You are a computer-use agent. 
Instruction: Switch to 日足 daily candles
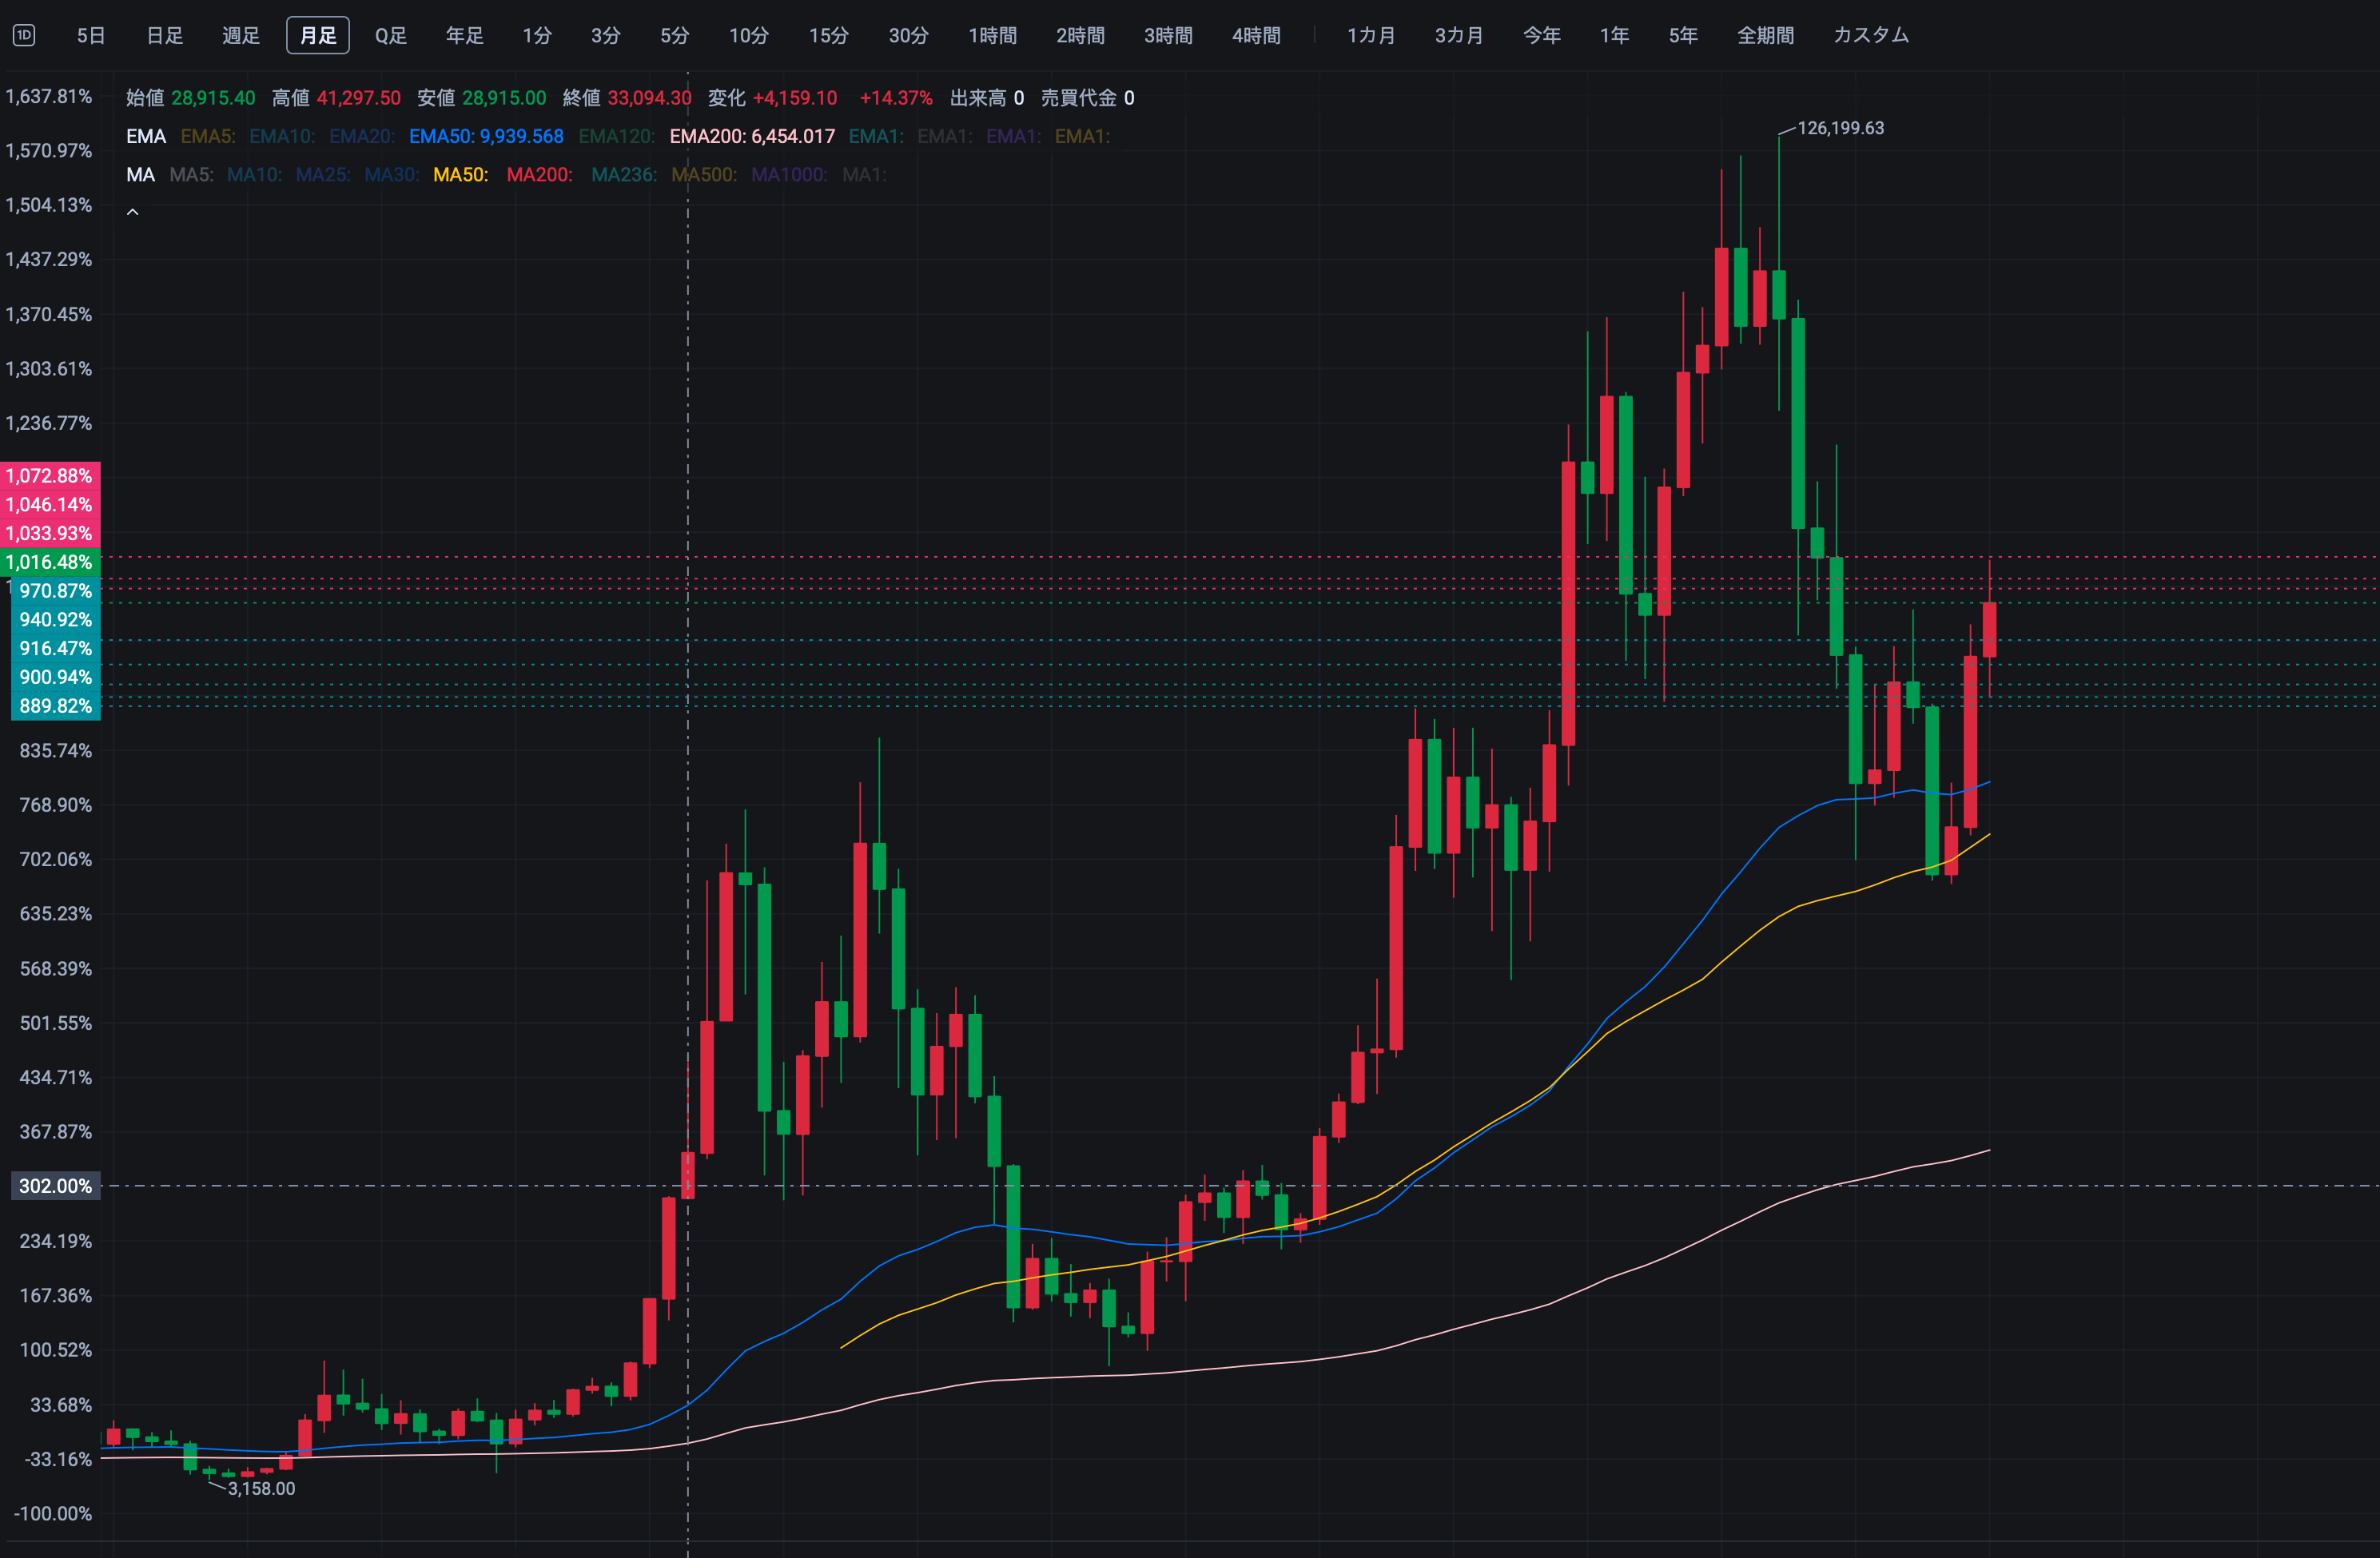[165, 35]
